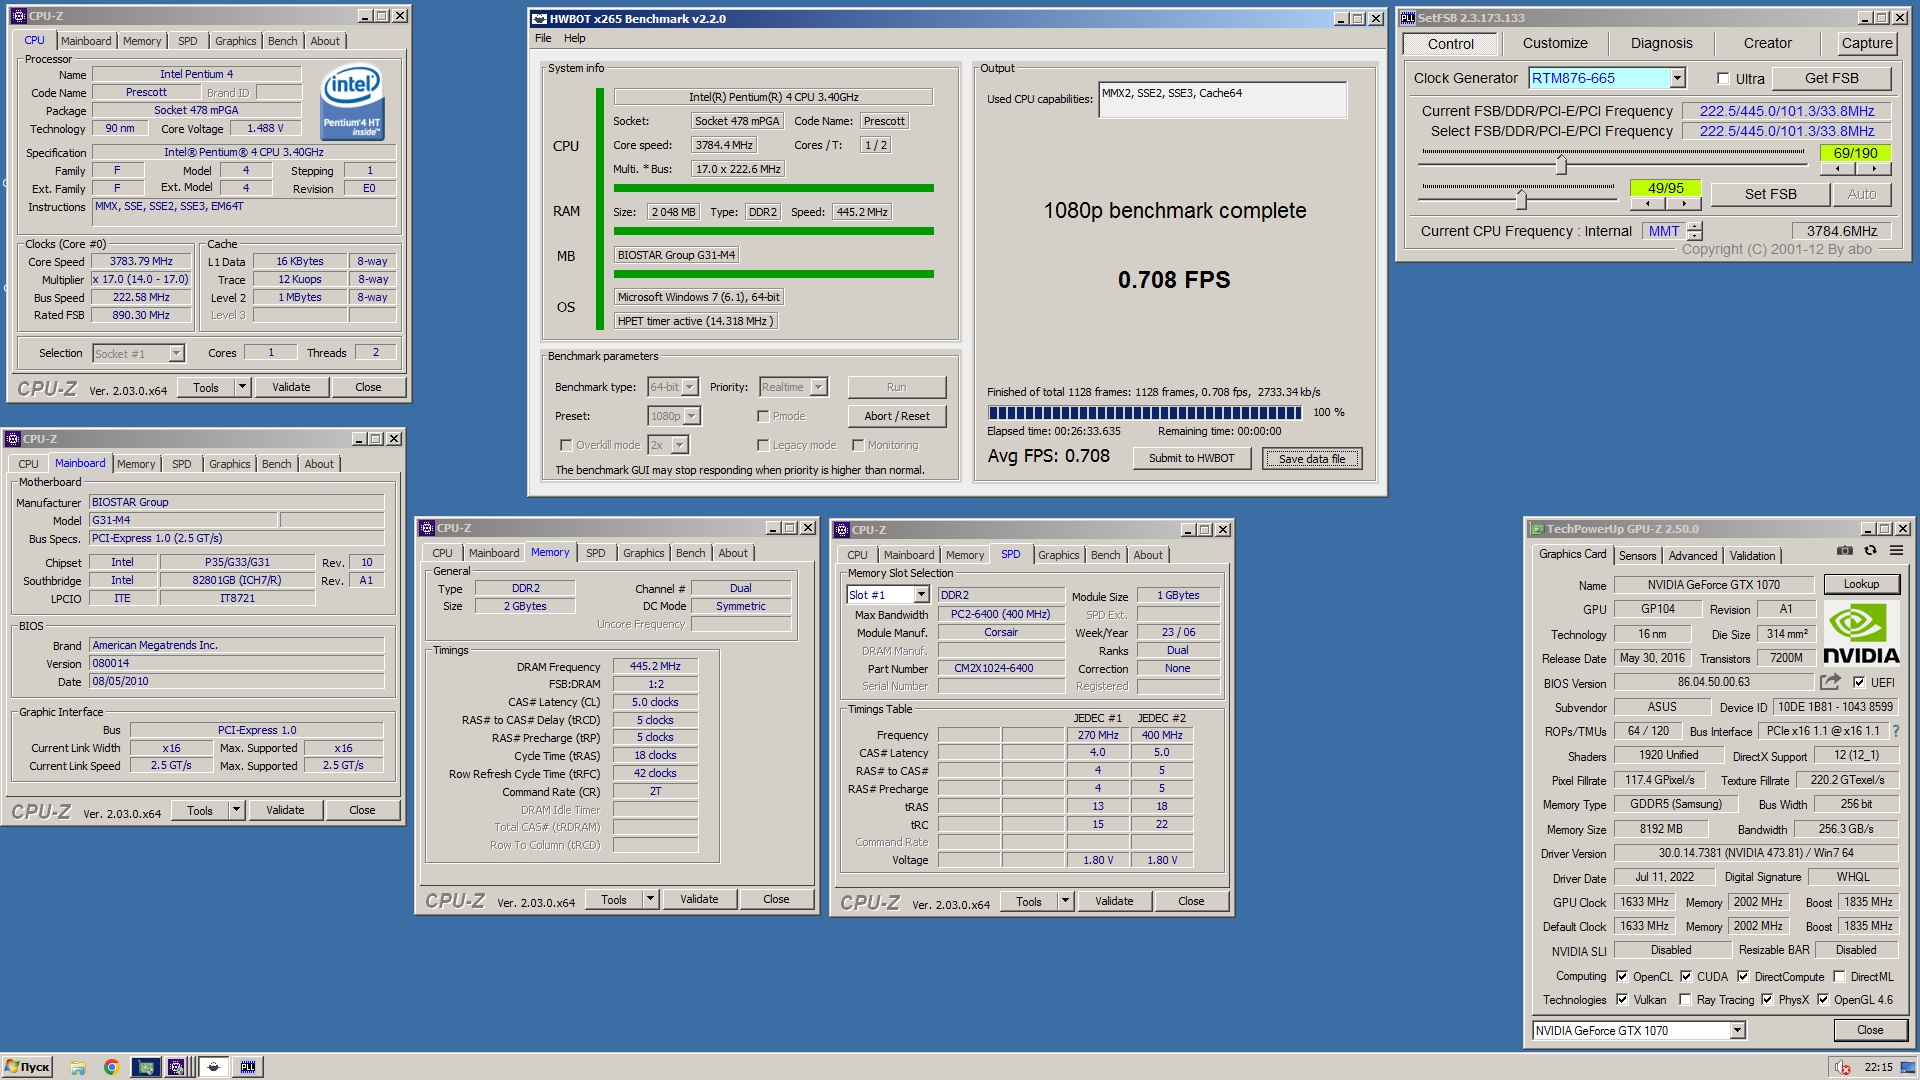
Task: Toggle CUDA checkbox in GPU-Z
Action: click(1686, 976)
